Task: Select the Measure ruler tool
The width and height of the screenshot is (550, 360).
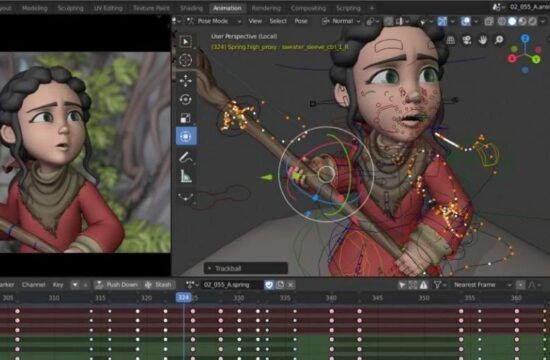Action: (x=186, y=176)
